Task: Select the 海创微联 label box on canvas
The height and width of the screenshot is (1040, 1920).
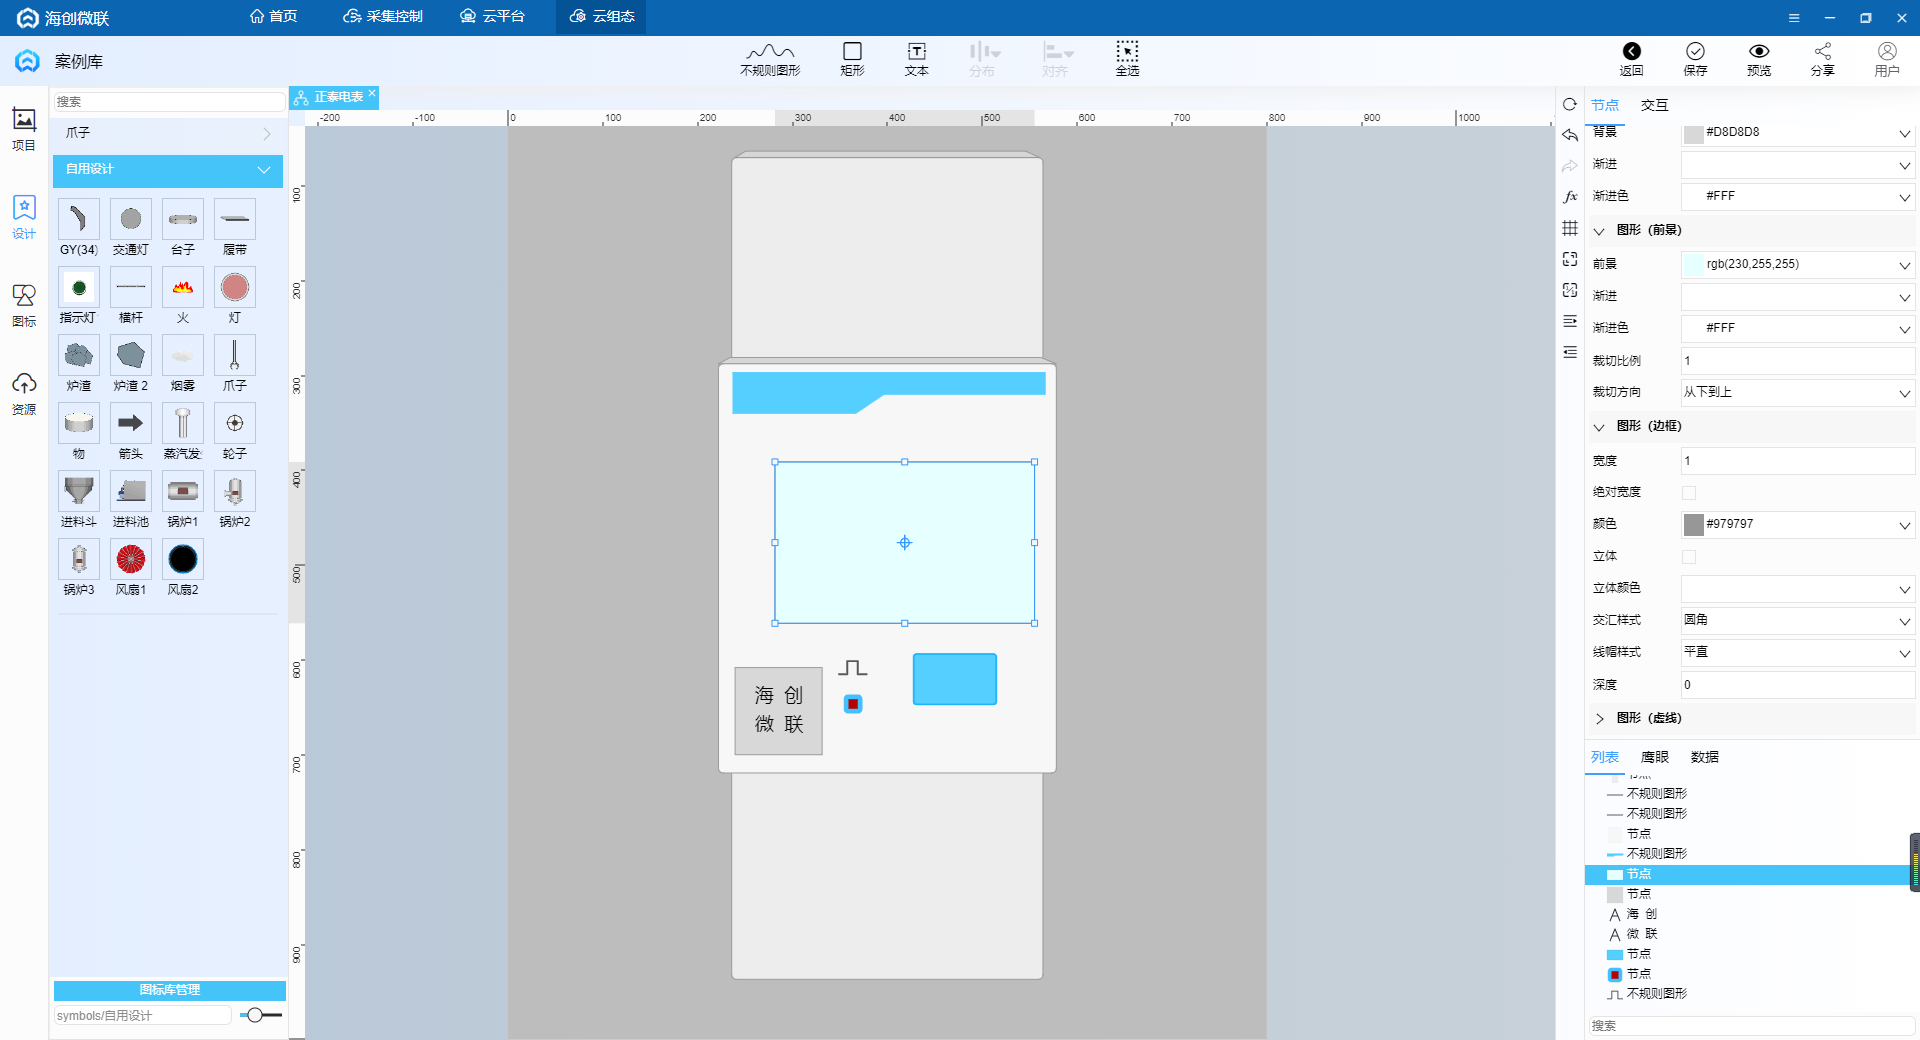Action: (x=778, y=710)
